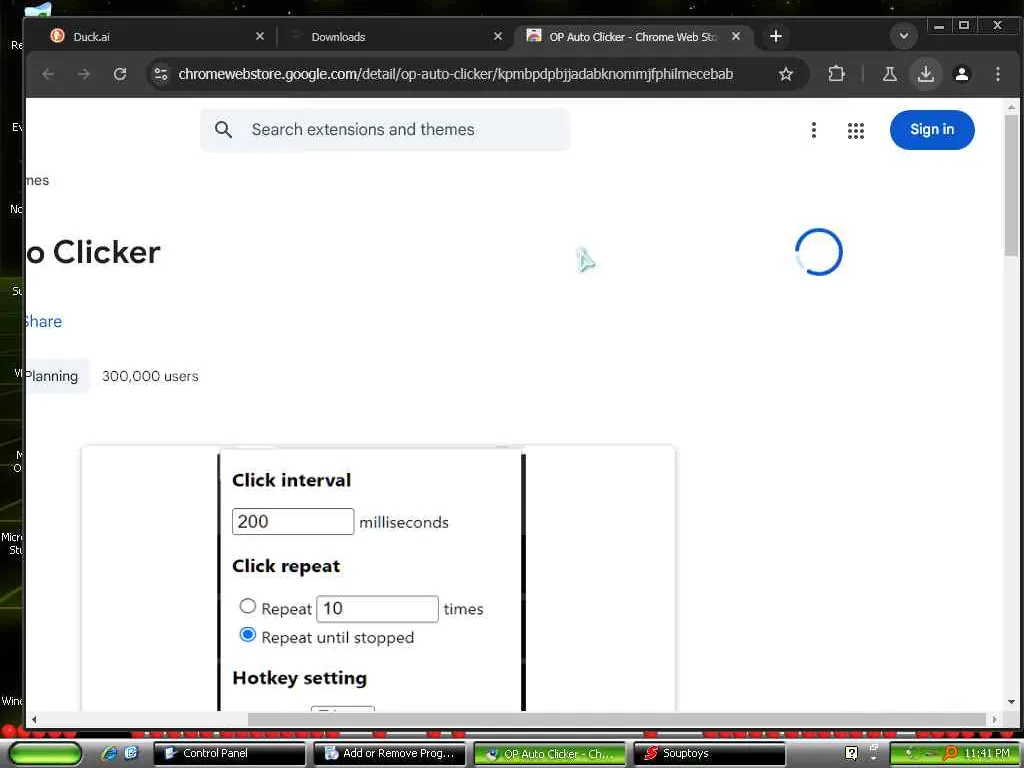Click the extension preview screenshot
Image resolution: width=1024 pixels, height=768 pixels.
pyautogui.click(x=379, y=579)
